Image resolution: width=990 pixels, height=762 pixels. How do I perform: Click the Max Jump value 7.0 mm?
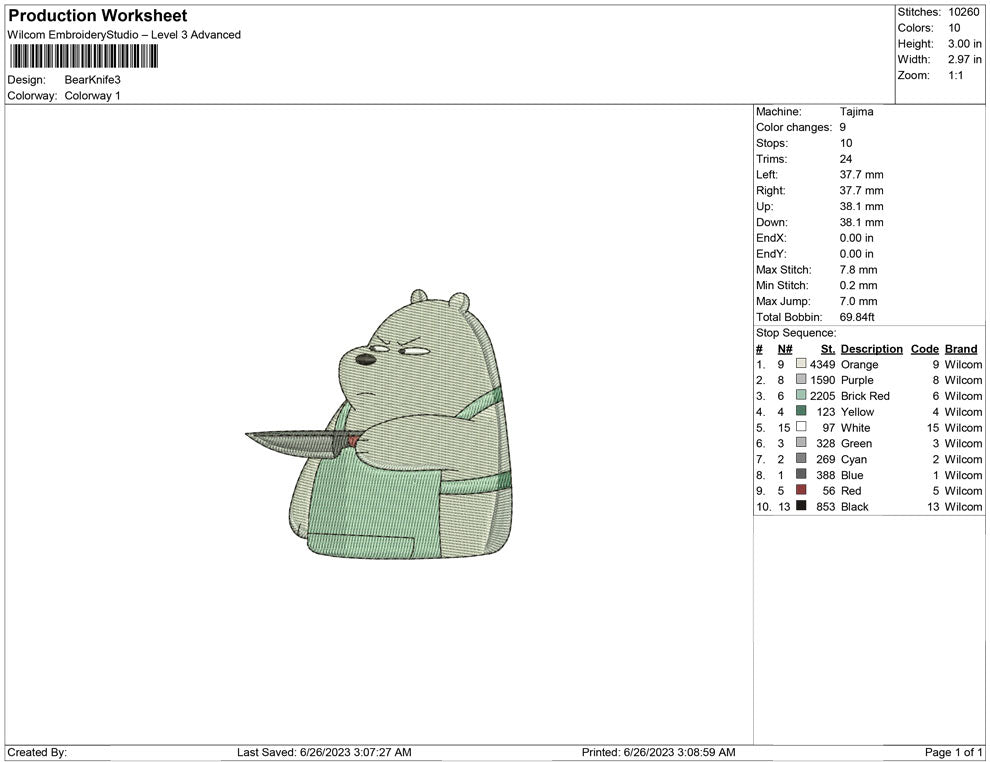(x=859, y=301)
